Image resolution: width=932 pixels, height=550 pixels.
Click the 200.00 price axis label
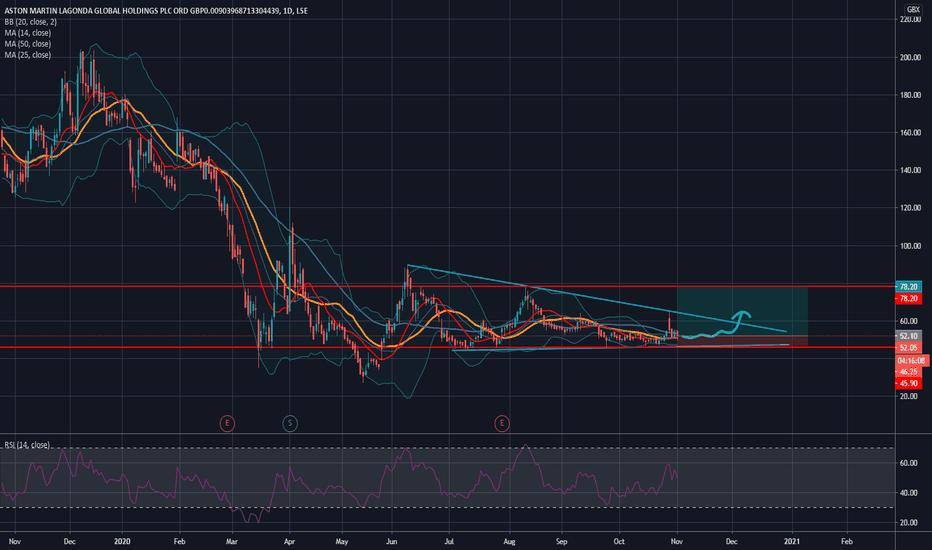coord(909,58)
